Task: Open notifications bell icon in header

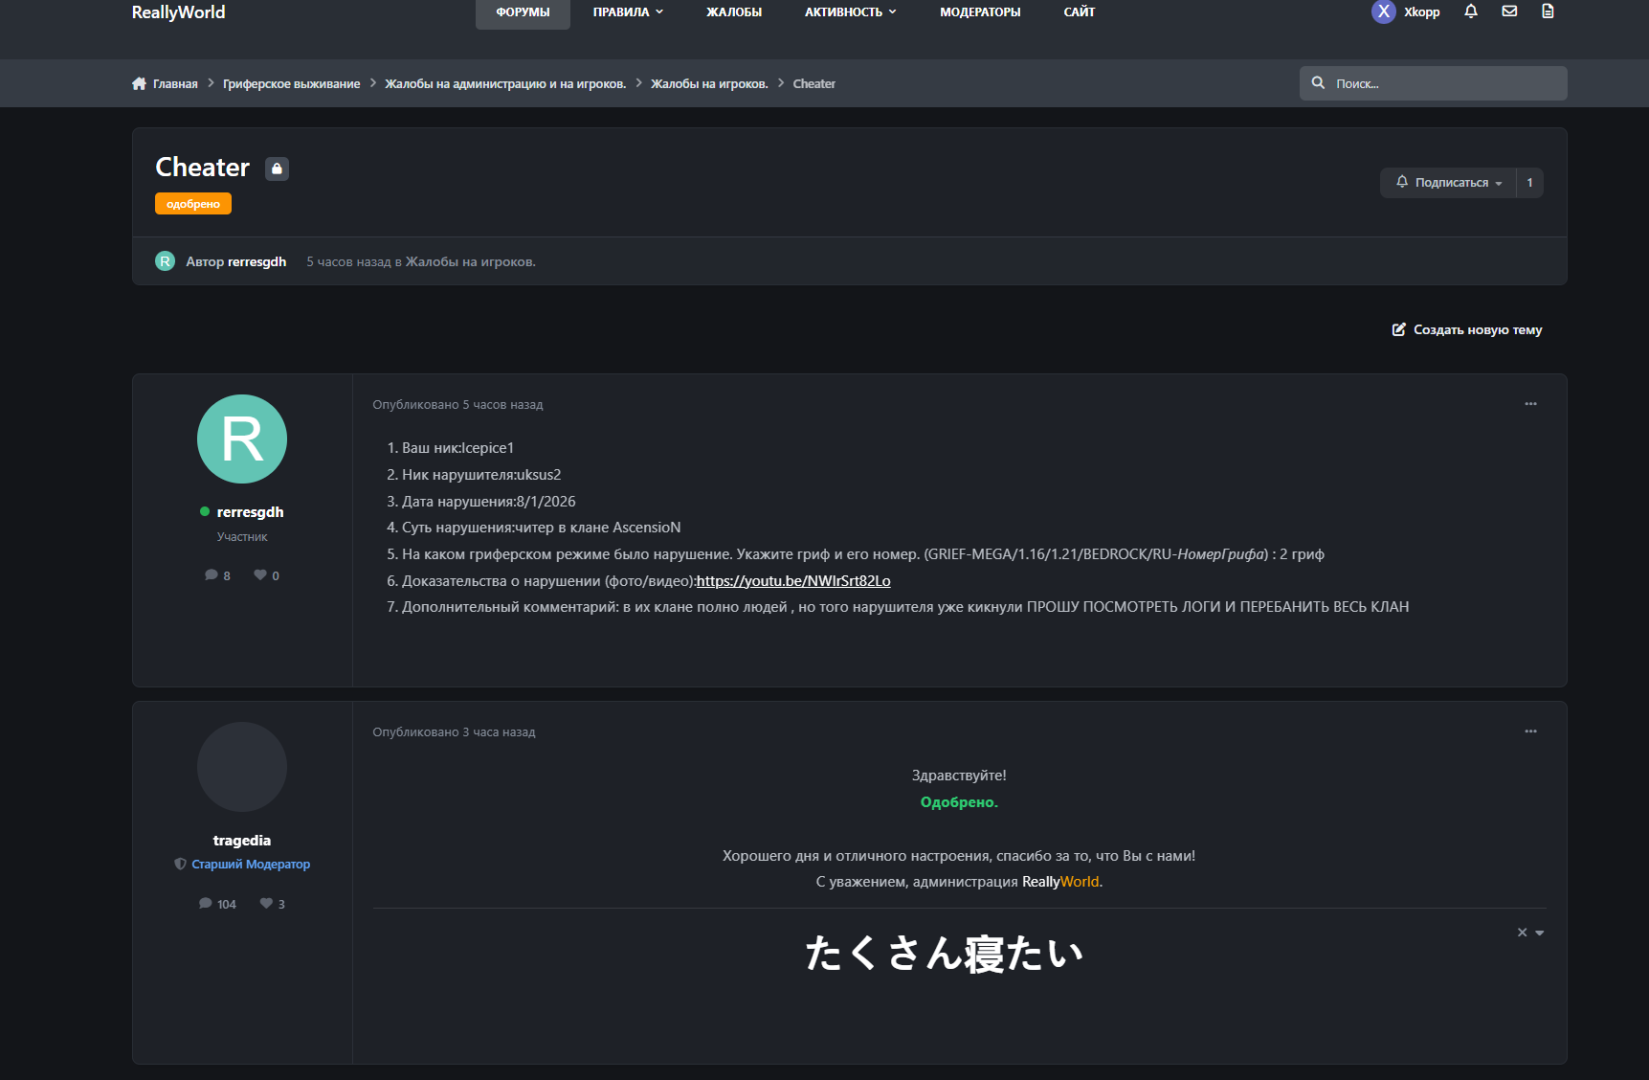Action: [x=1471, y=12]
